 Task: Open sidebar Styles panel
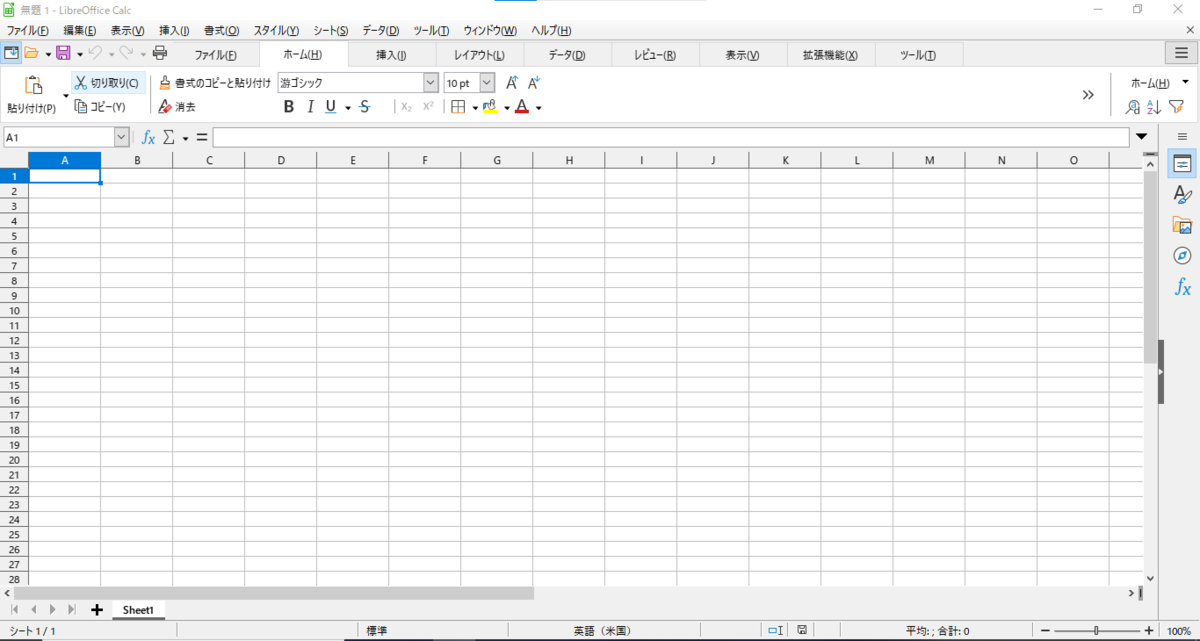click(x=1182, y=195)
